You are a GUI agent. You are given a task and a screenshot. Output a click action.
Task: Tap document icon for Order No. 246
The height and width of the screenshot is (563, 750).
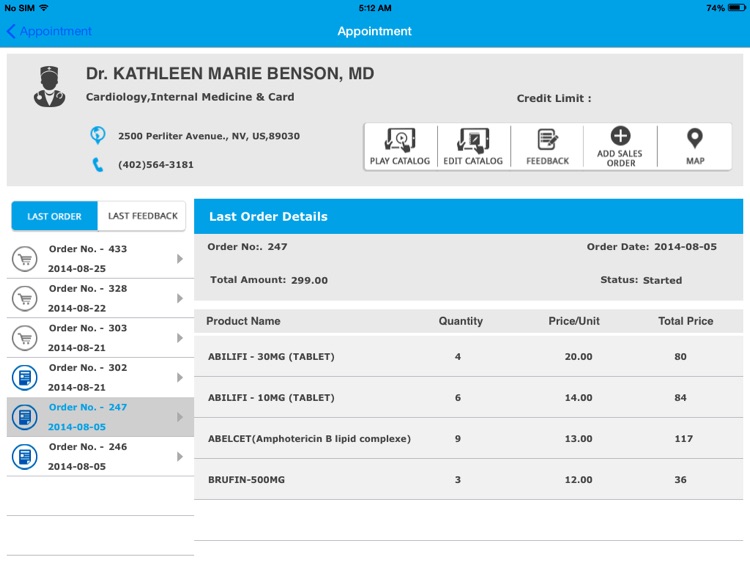click(25, 456)
